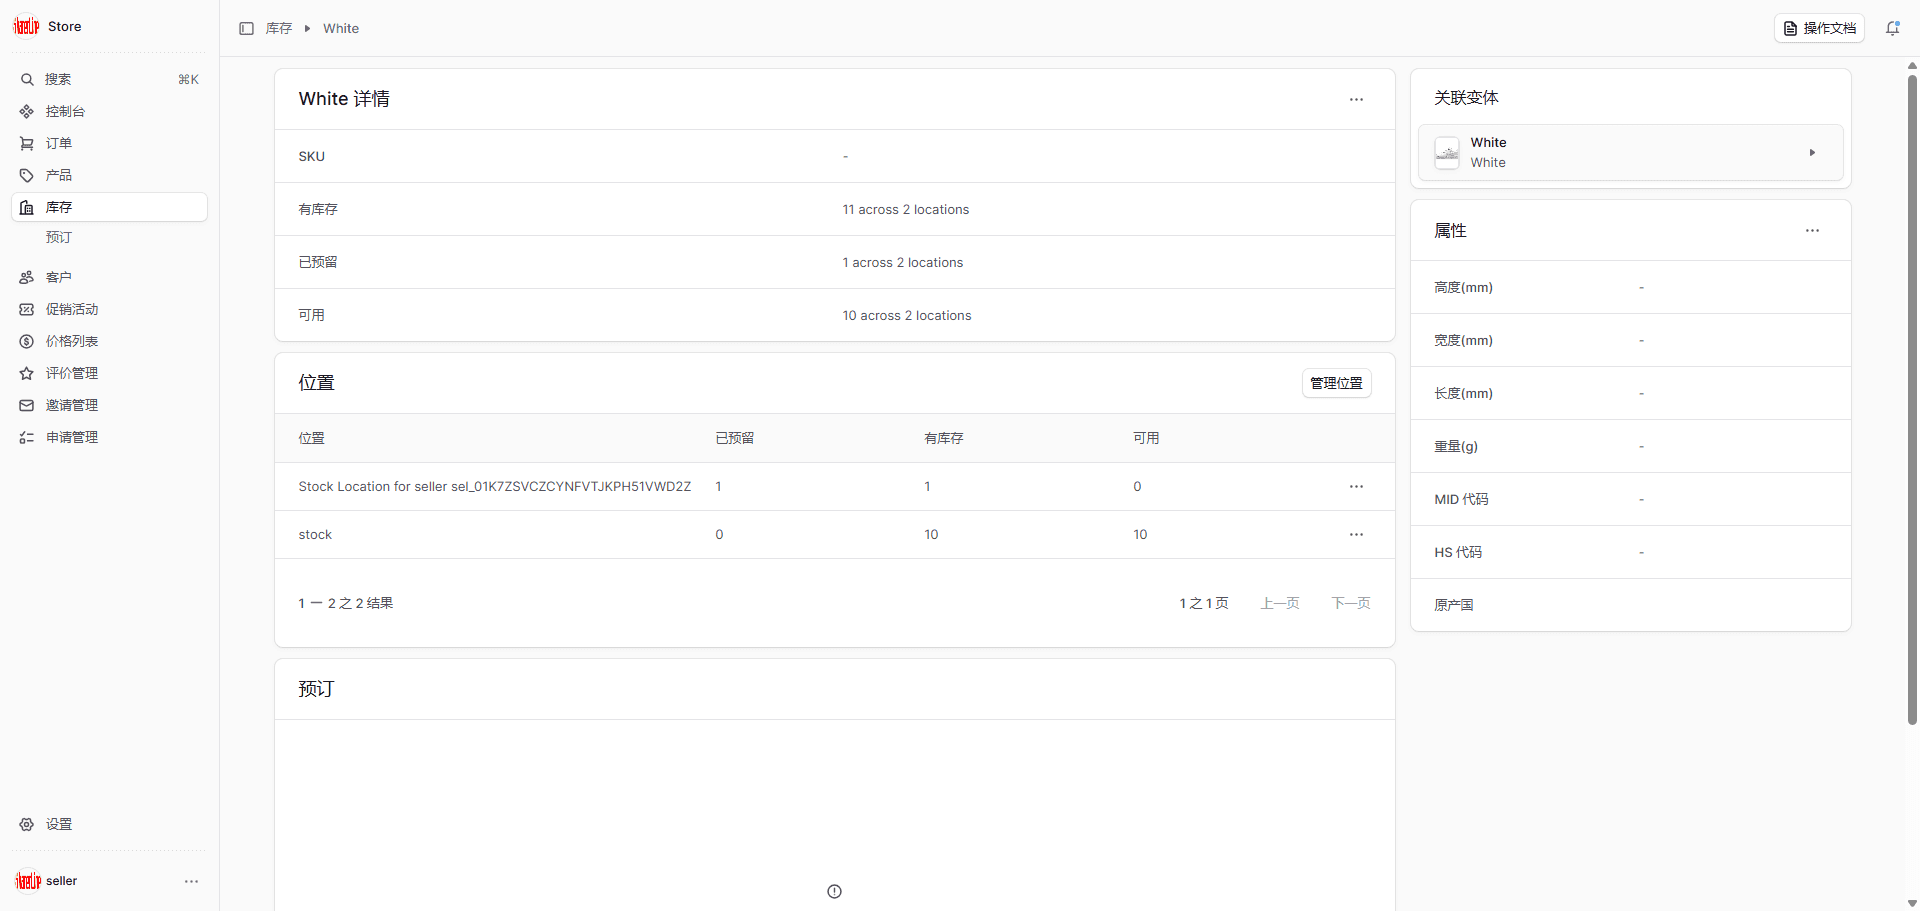This screenshot has width=1920, height=911.
Task: Open 设置 gear icon in sidebar
Action: click(27, 824)
